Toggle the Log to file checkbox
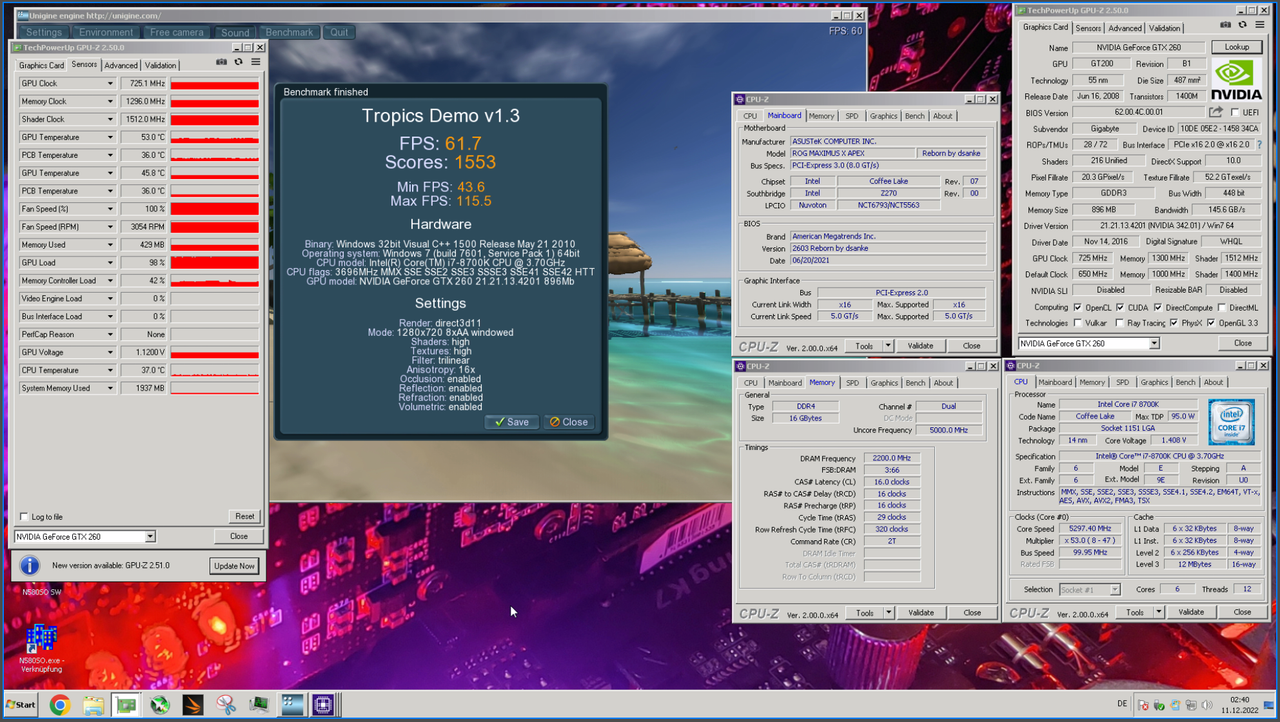1280x722 pixels. click(24, 517)
